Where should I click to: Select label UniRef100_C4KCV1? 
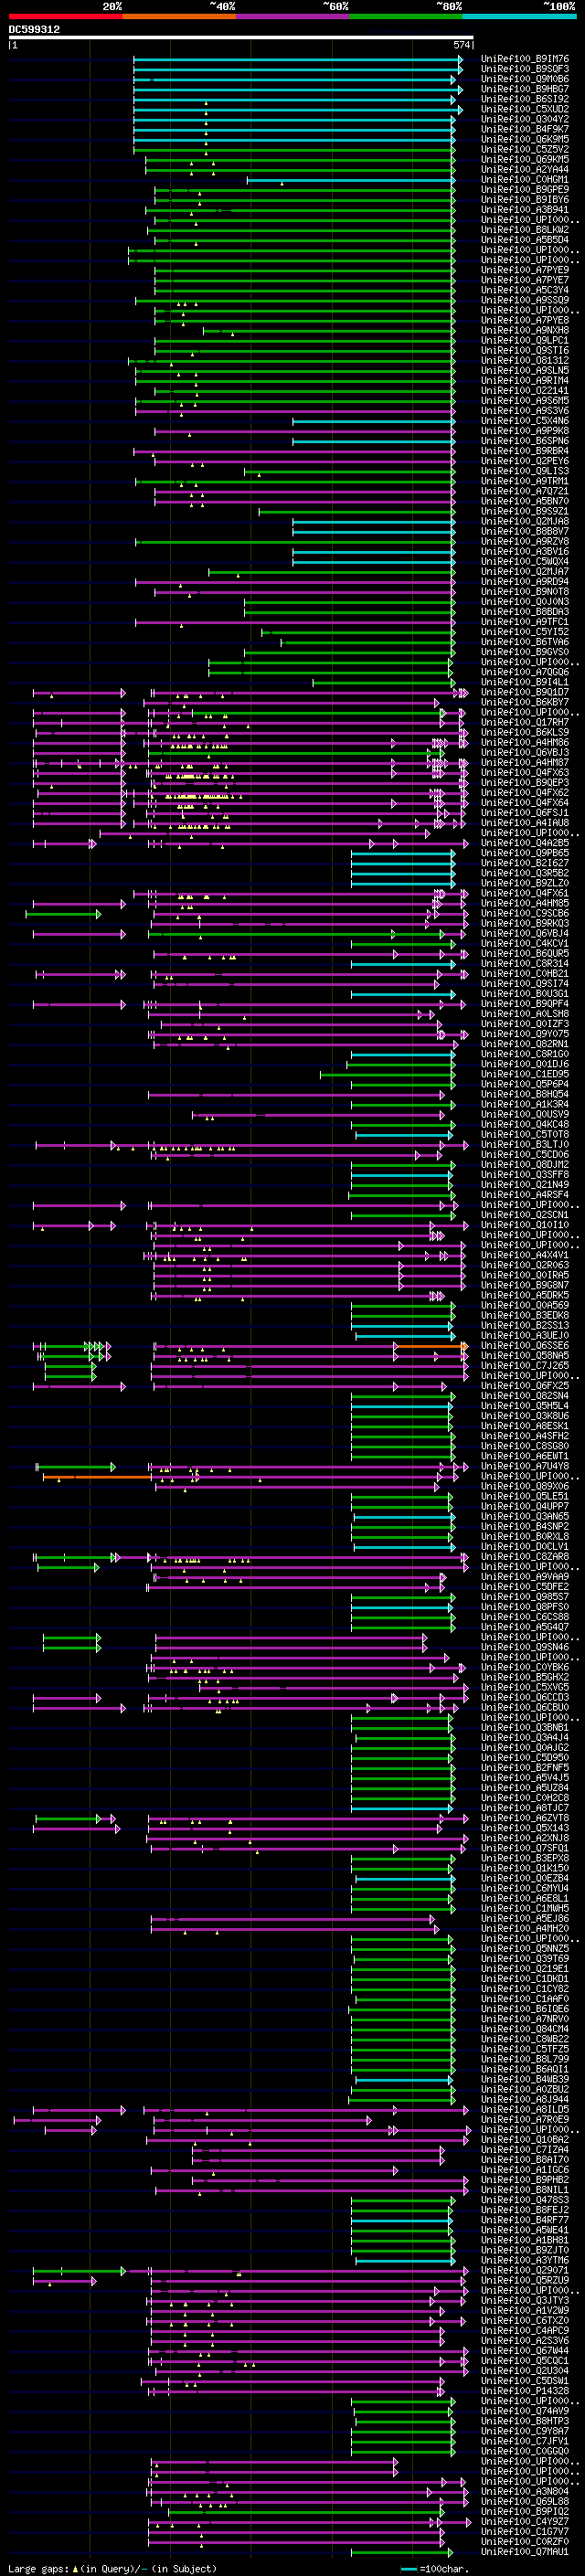point(525,943)
